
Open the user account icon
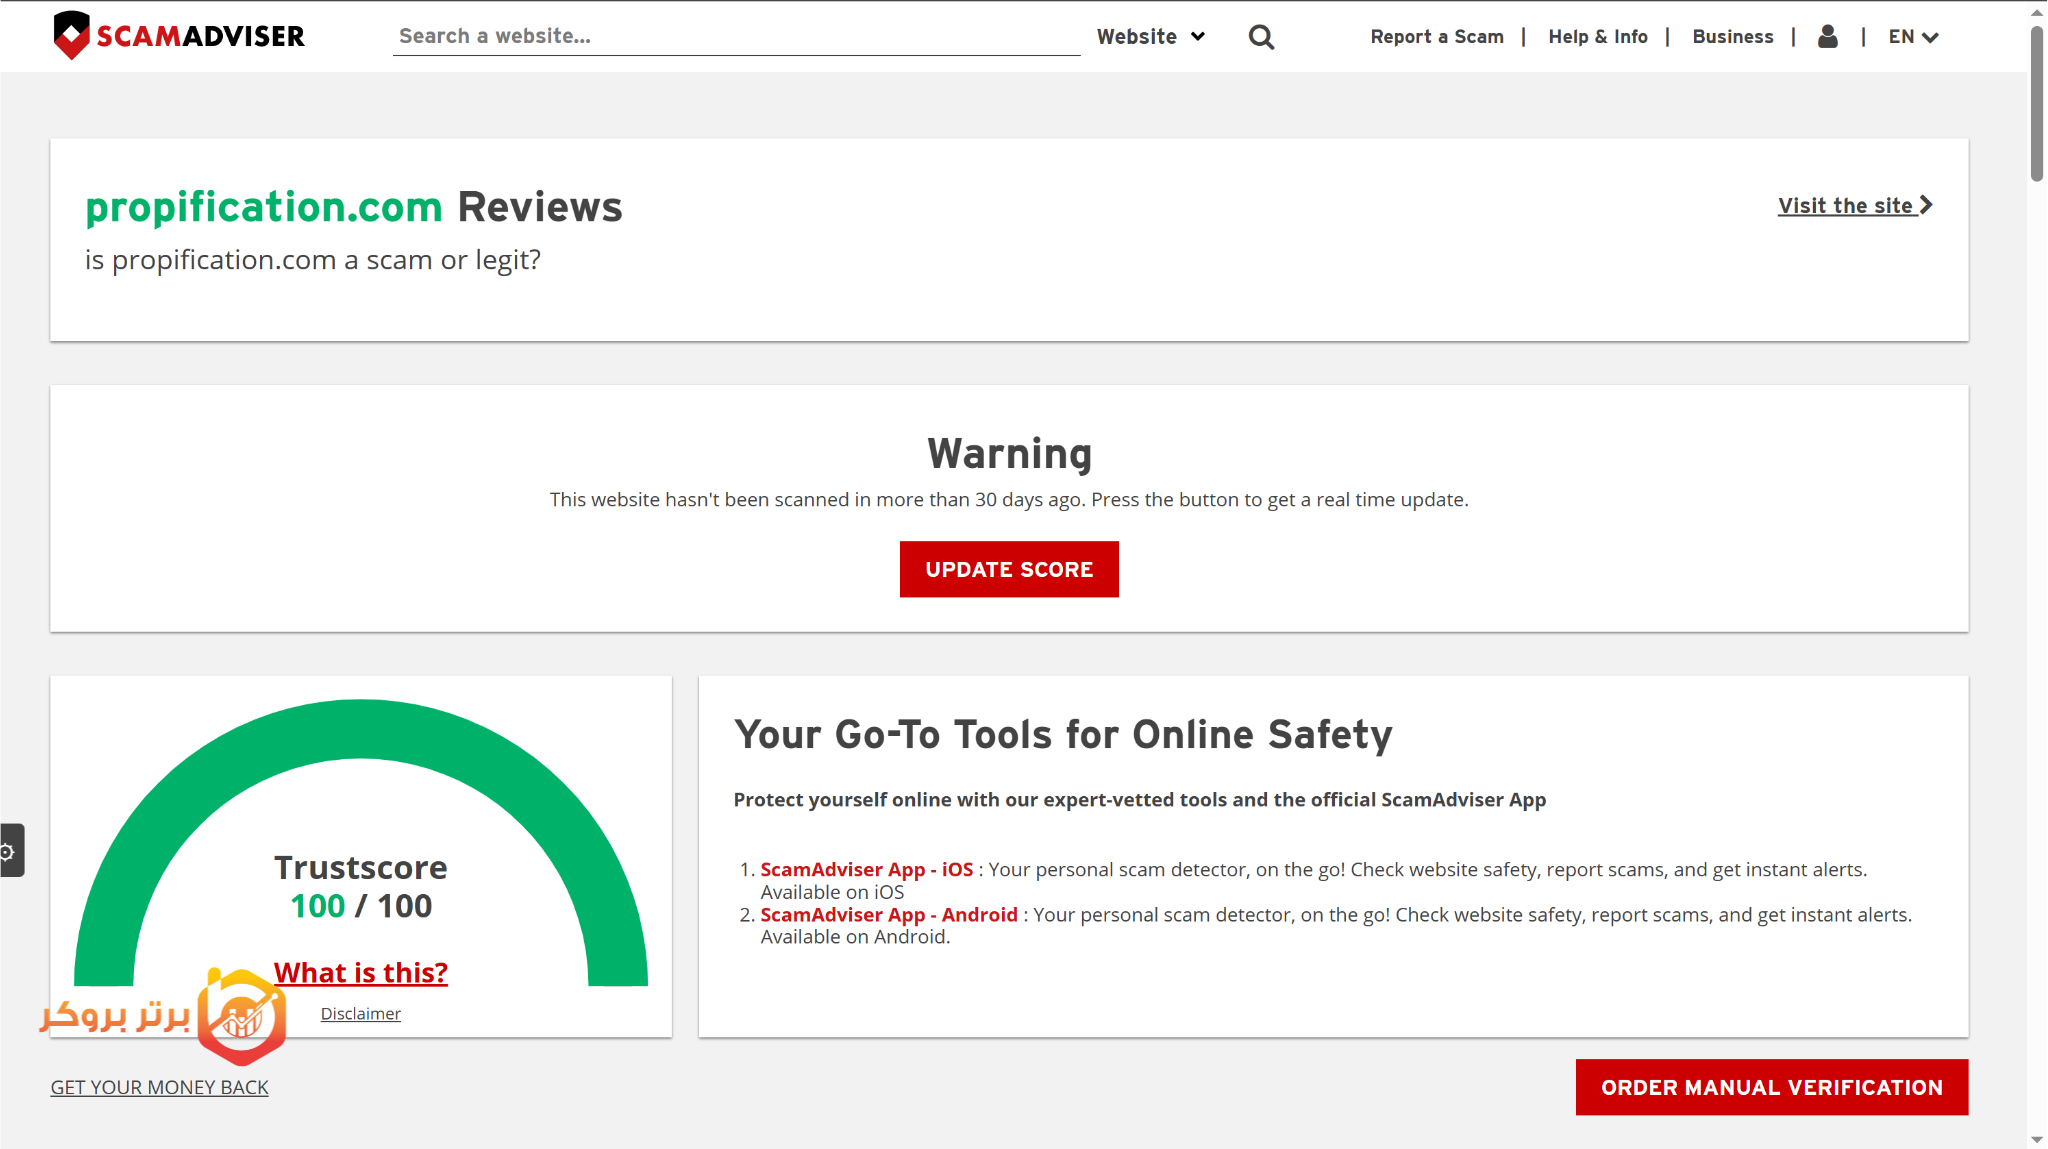tap(1828, 37)
